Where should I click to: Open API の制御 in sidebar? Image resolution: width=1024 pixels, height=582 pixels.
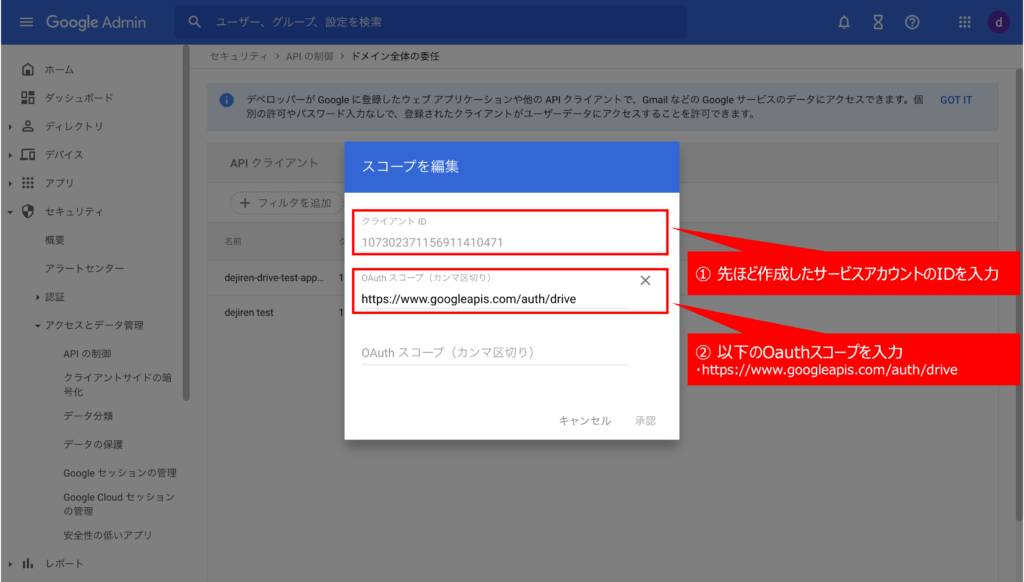[87, 353]
